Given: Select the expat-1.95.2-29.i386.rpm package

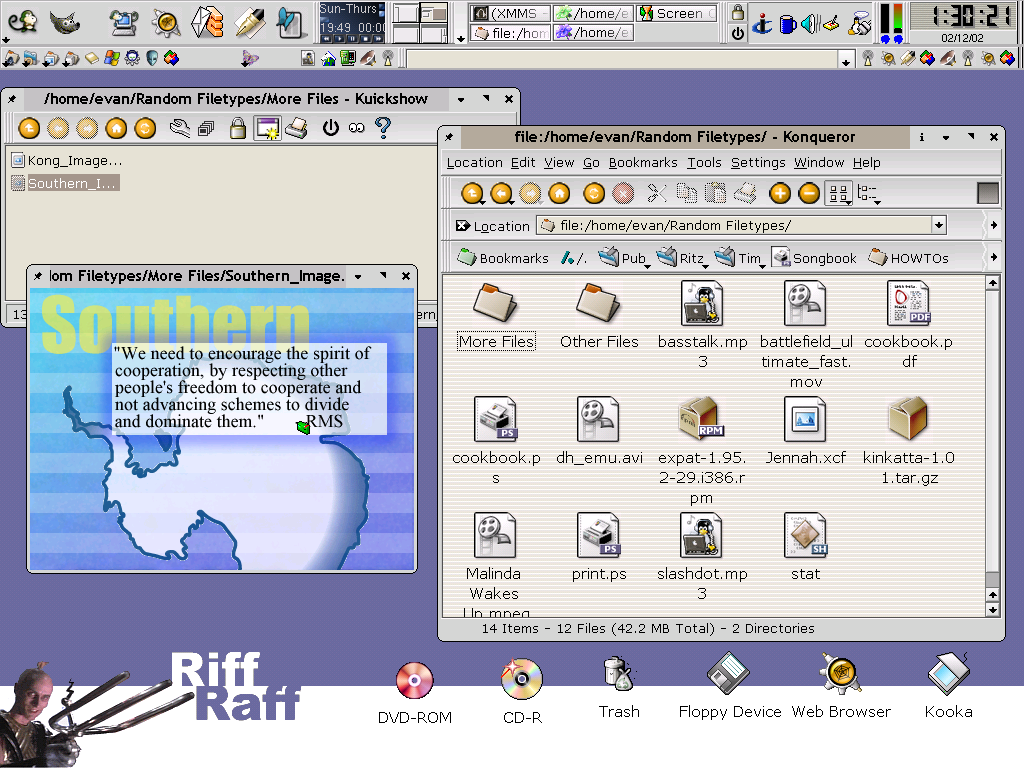Looking at the screenshot, I should click(701, 451).
